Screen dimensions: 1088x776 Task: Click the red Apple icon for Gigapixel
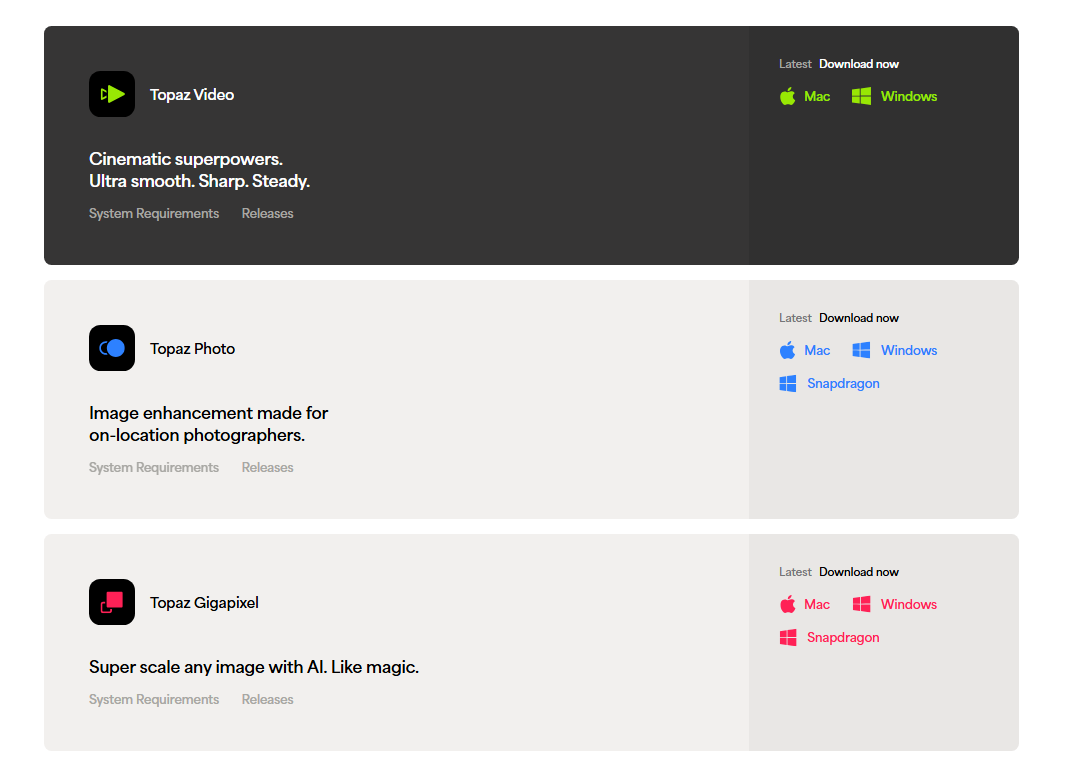point(788,604)
